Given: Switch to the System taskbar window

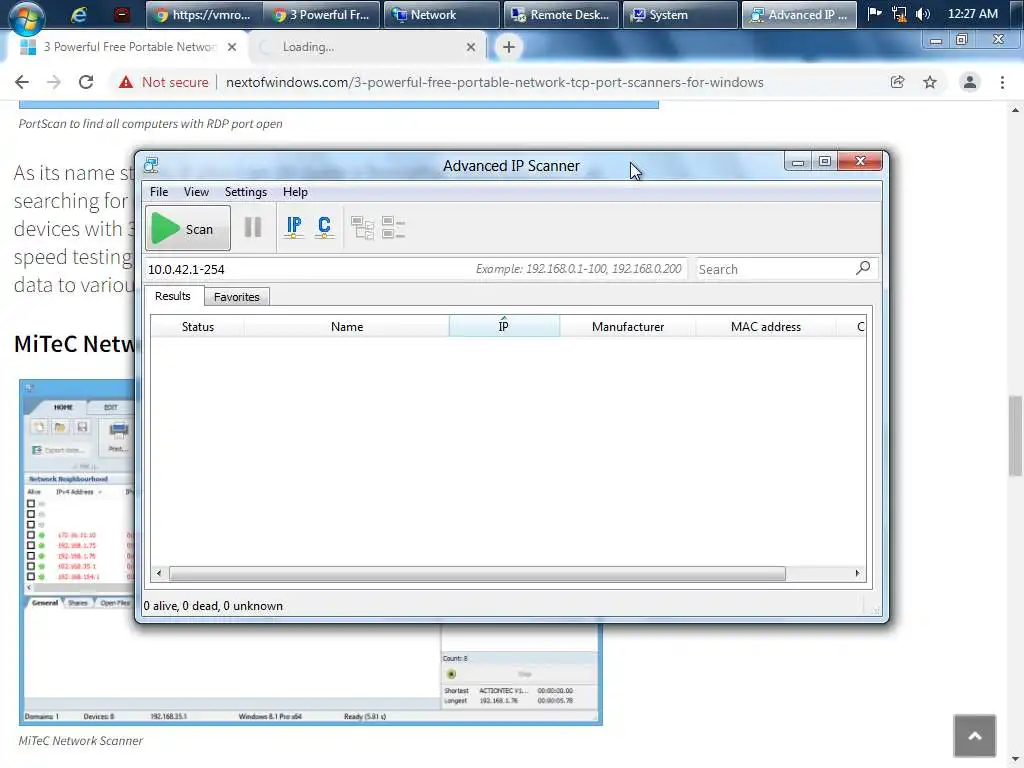Looking at the screenshot, I should point(680,14).
